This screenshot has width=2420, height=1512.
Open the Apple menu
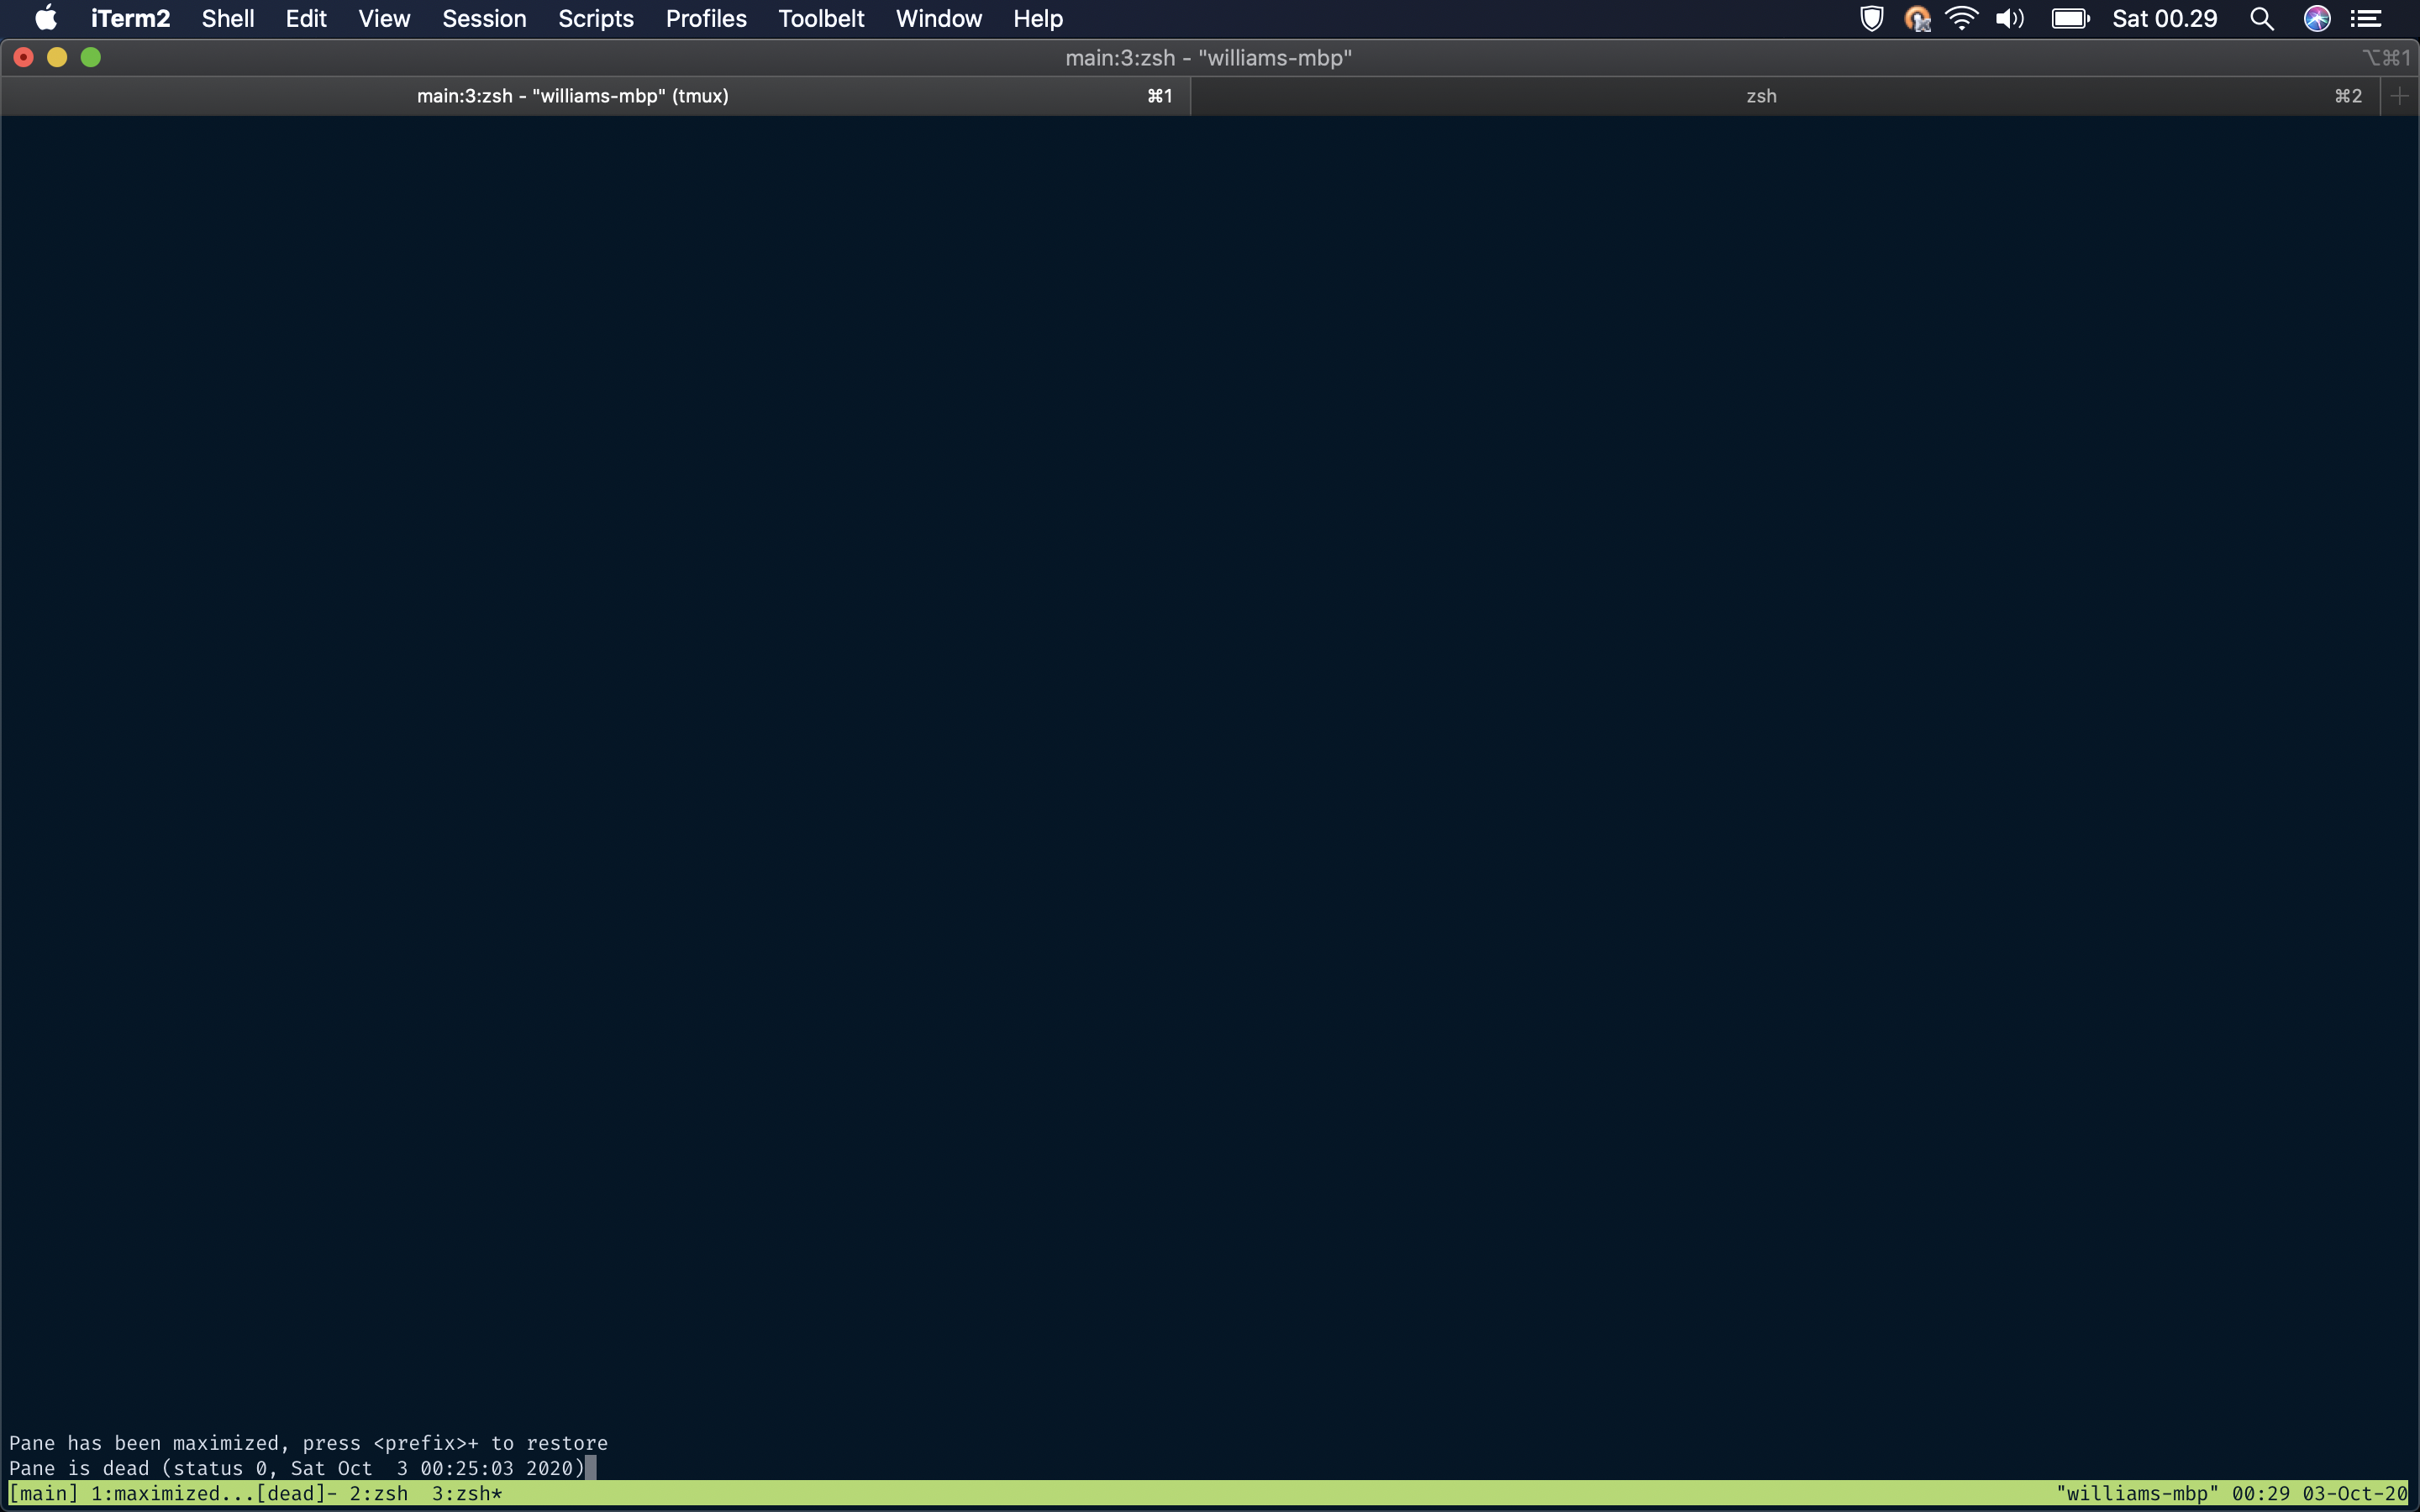click(x=46, y=18)
